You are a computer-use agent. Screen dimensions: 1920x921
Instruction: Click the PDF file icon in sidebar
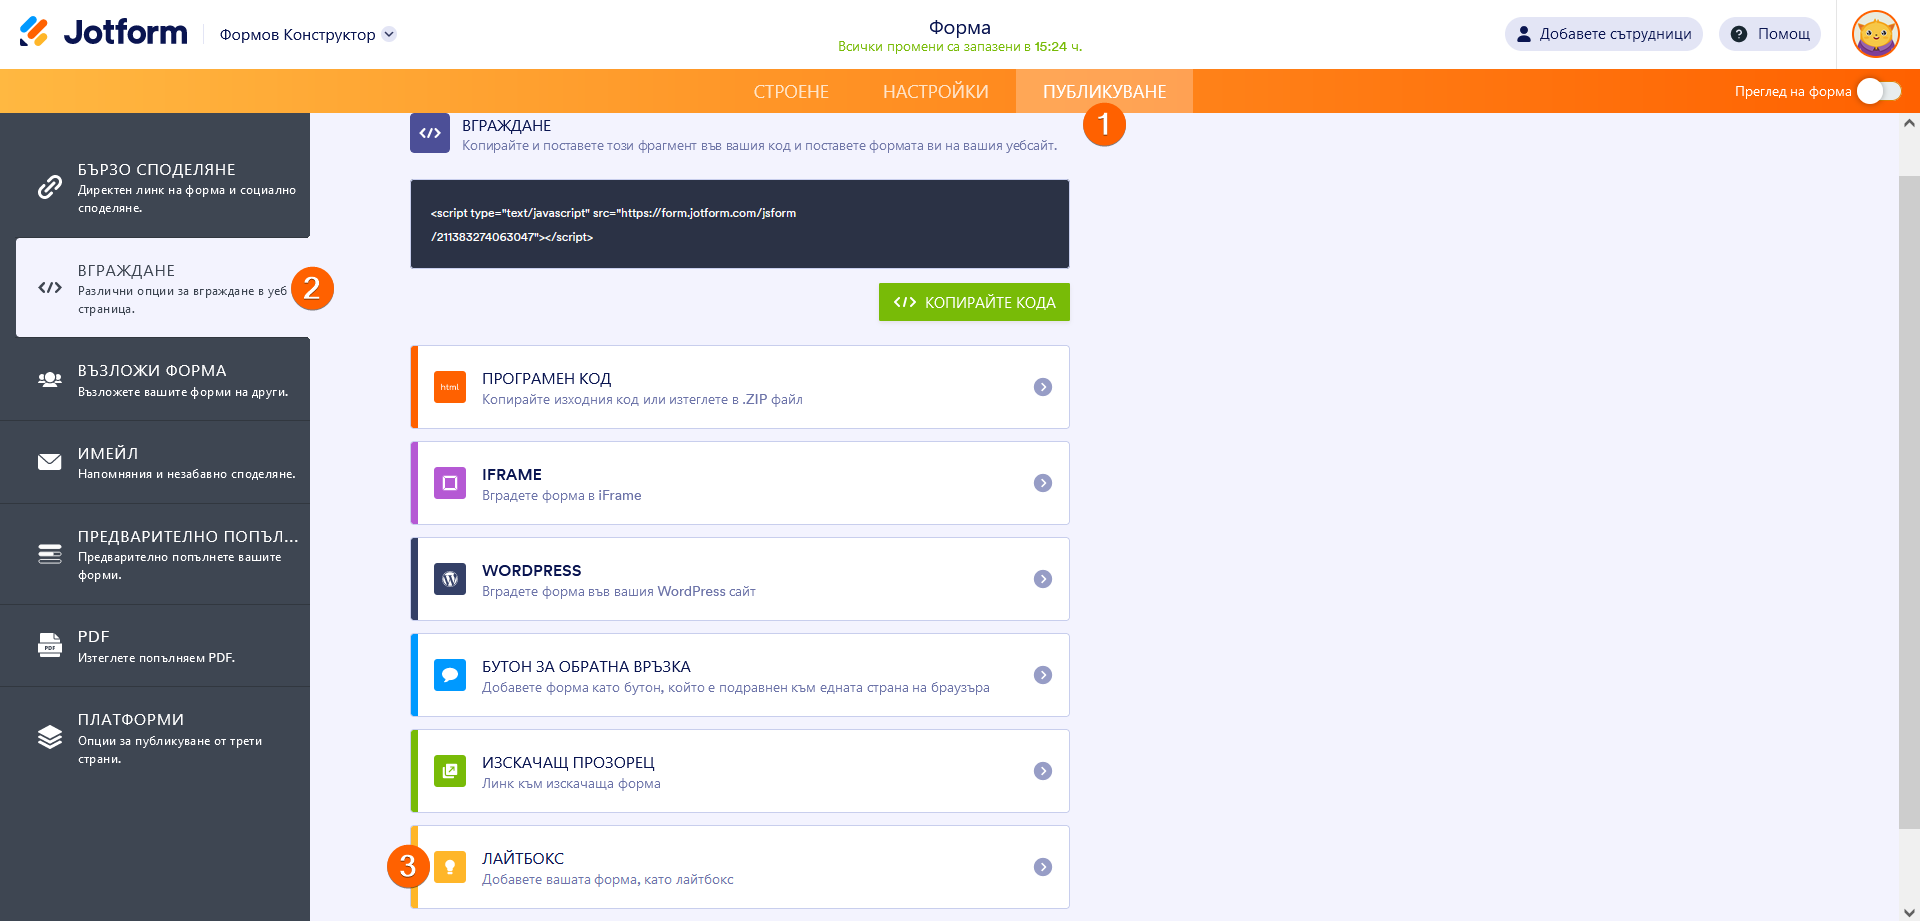coord(50,645)
